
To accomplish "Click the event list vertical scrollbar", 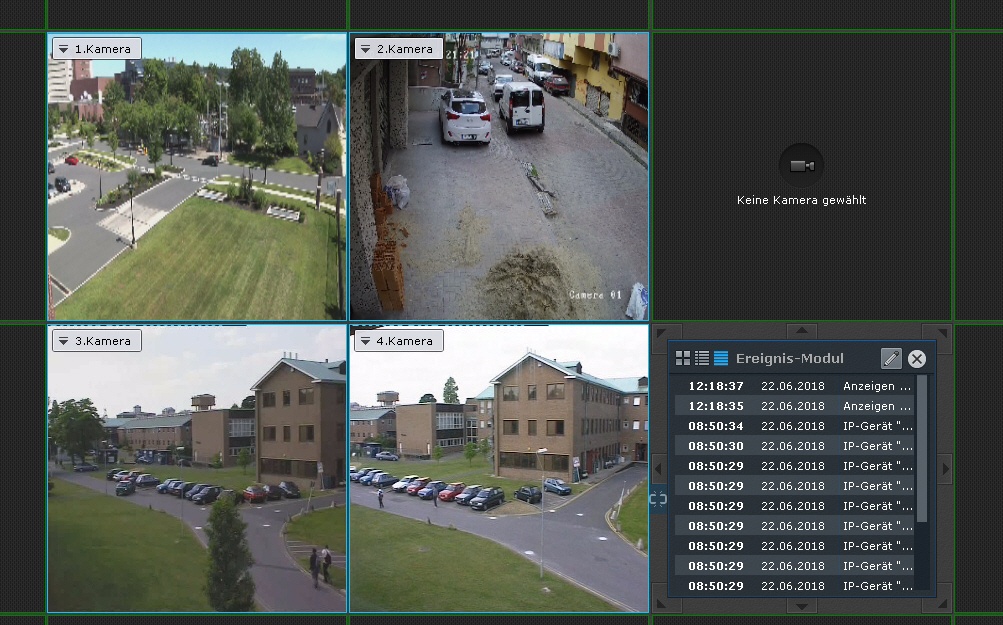I will [x=922, y=450].
